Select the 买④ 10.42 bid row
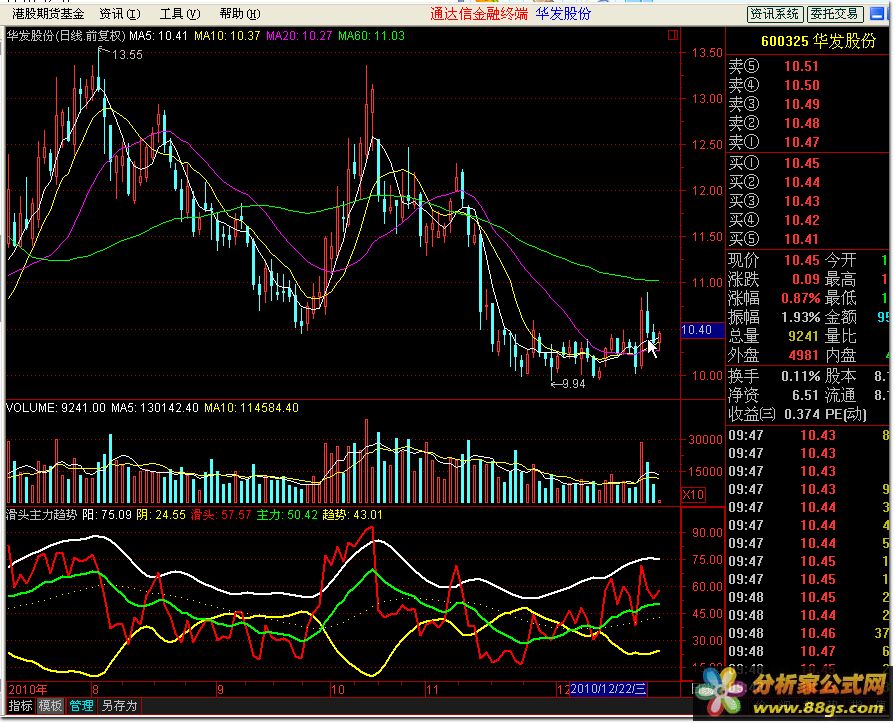 click(808, 220)
